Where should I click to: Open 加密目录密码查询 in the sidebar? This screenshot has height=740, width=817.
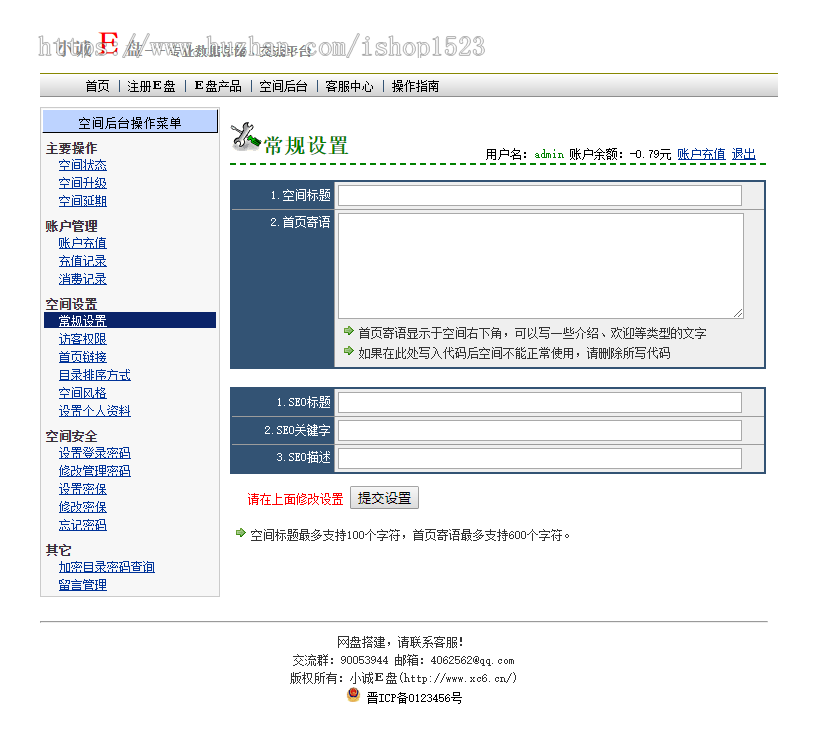pos(106,567)
